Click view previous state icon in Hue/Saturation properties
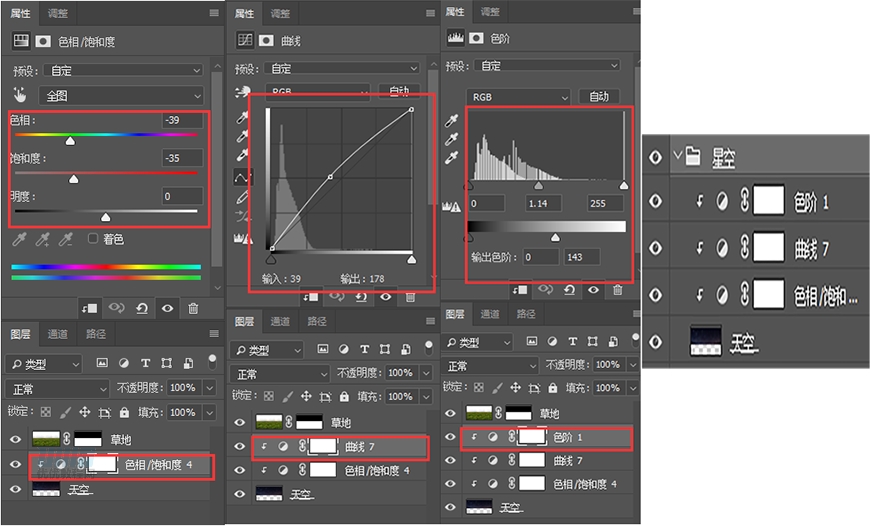 (x=117, y=307)
